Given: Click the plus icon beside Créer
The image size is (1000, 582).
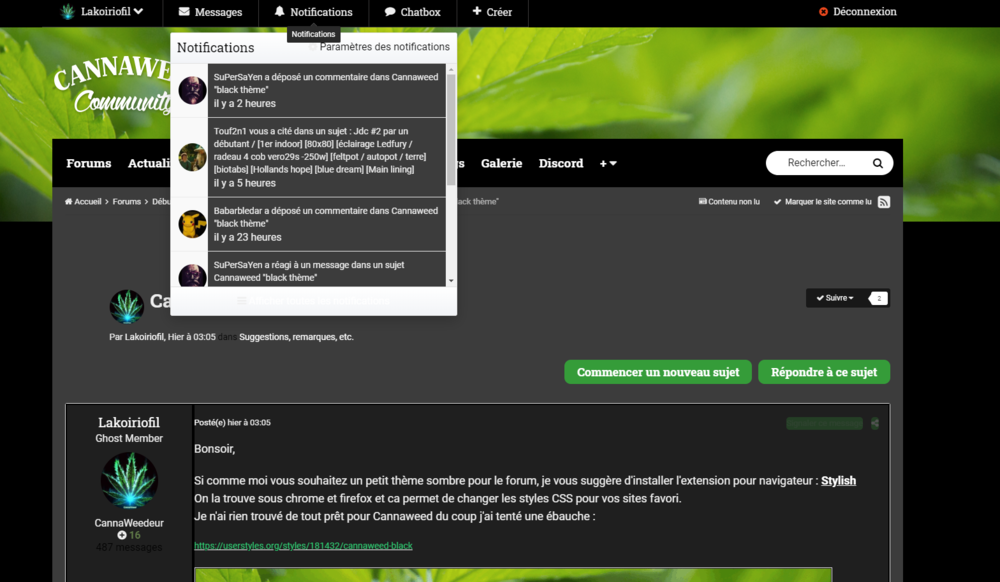Looking at the screenshot, I should click(x=476, y=11).
